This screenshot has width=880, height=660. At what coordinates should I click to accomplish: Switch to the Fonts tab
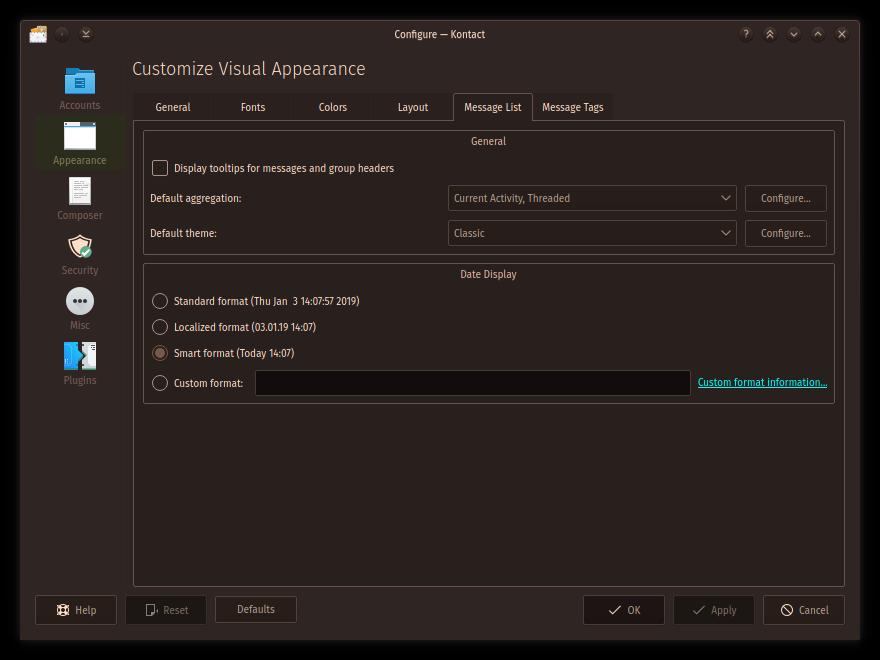pos(253,107)
